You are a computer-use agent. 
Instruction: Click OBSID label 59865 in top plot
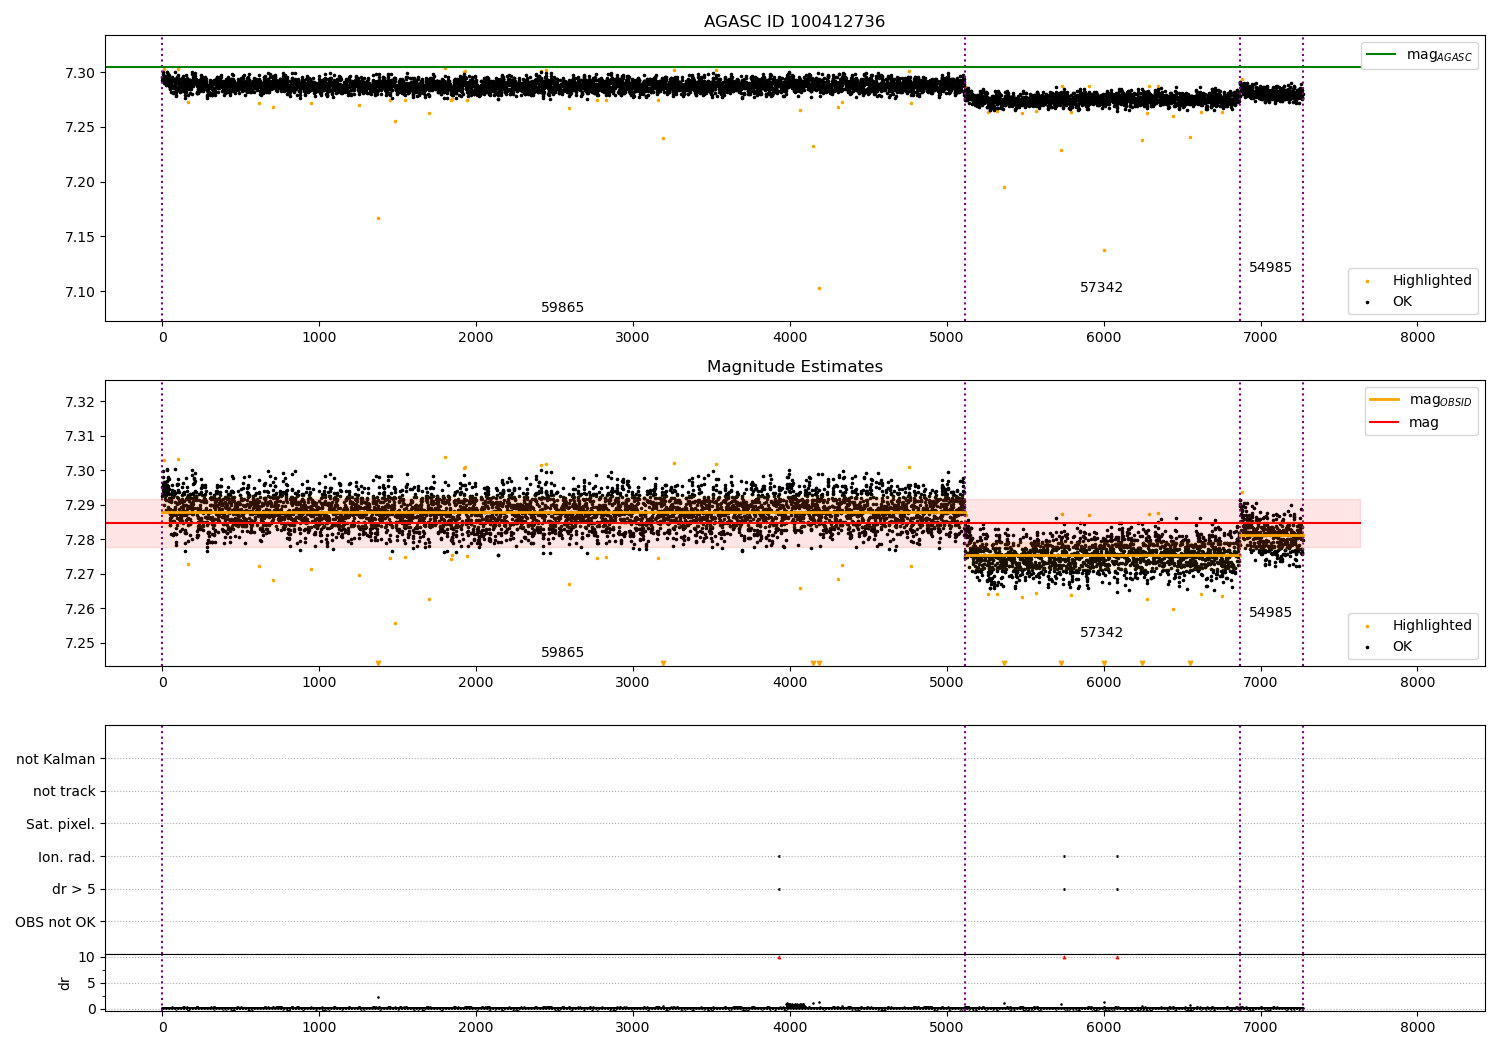(562, 308)
